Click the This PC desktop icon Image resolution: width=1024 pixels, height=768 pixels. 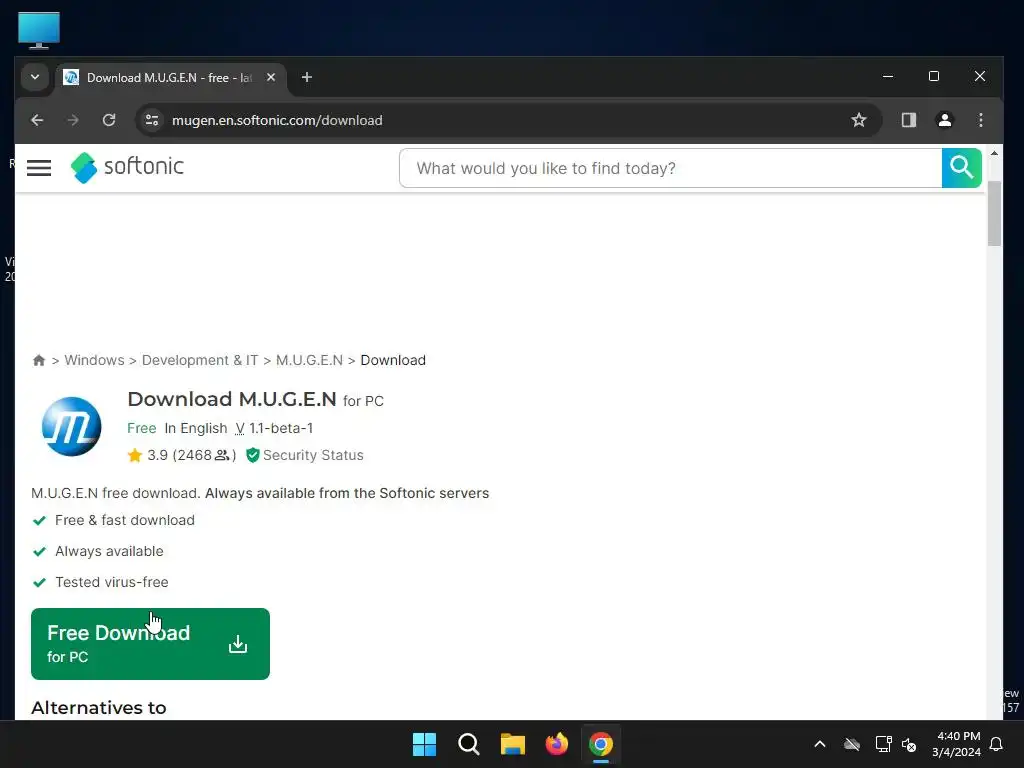(x=39, y=30)
